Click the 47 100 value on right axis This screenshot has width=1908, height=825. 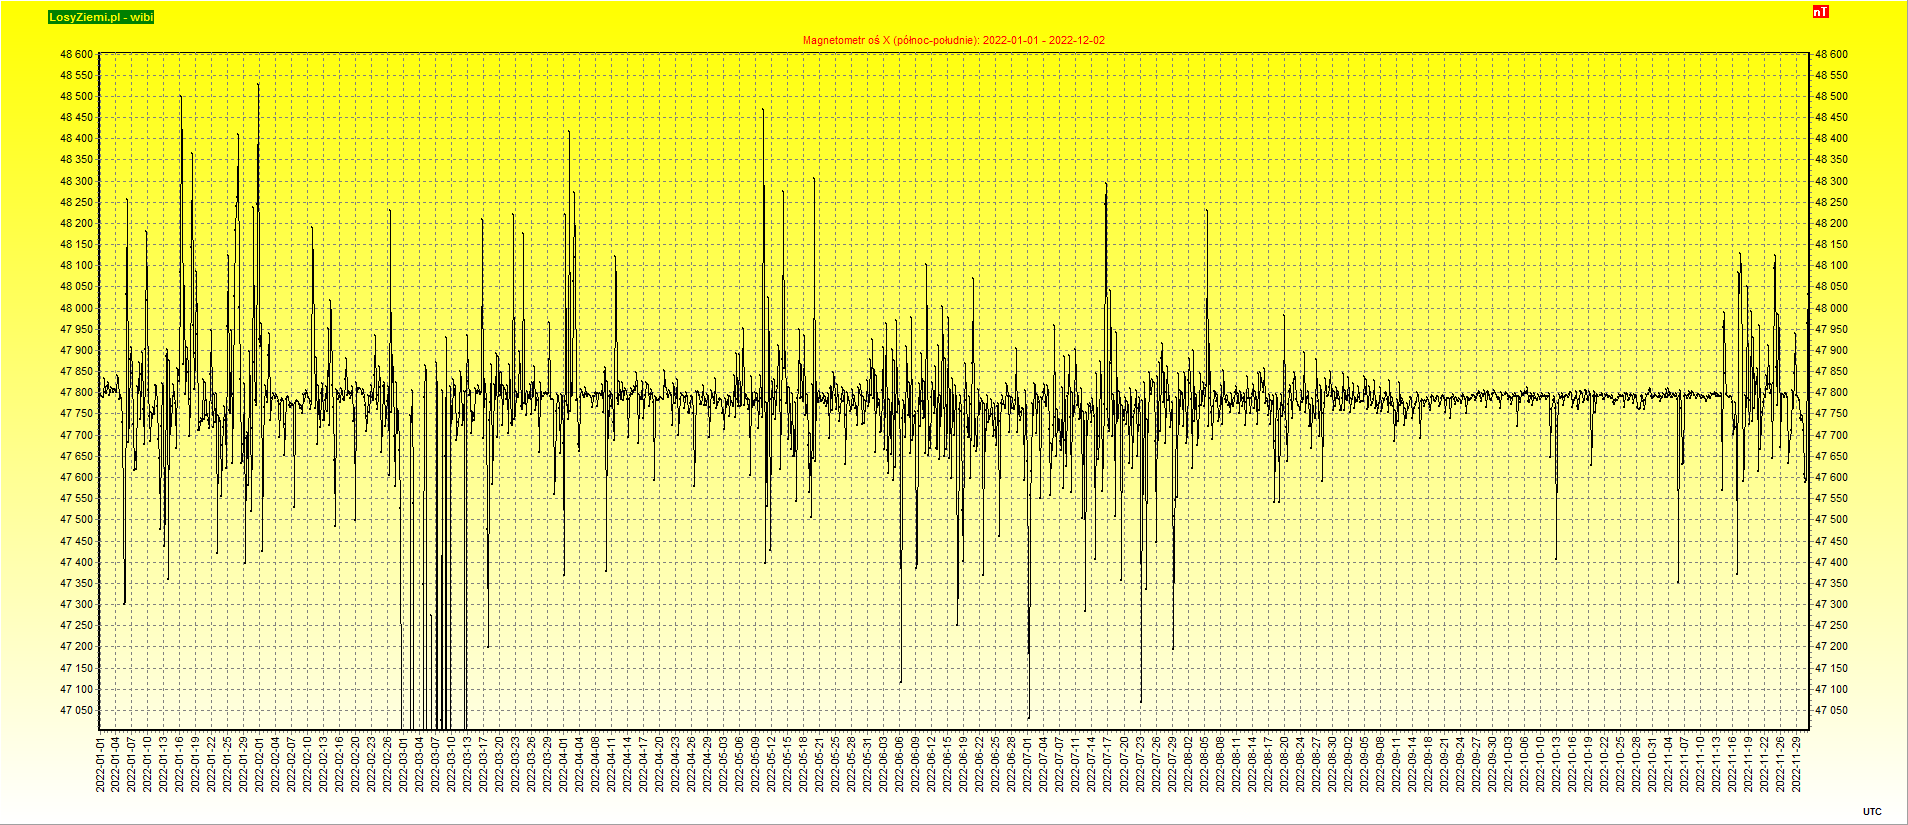pos(1831,690)
